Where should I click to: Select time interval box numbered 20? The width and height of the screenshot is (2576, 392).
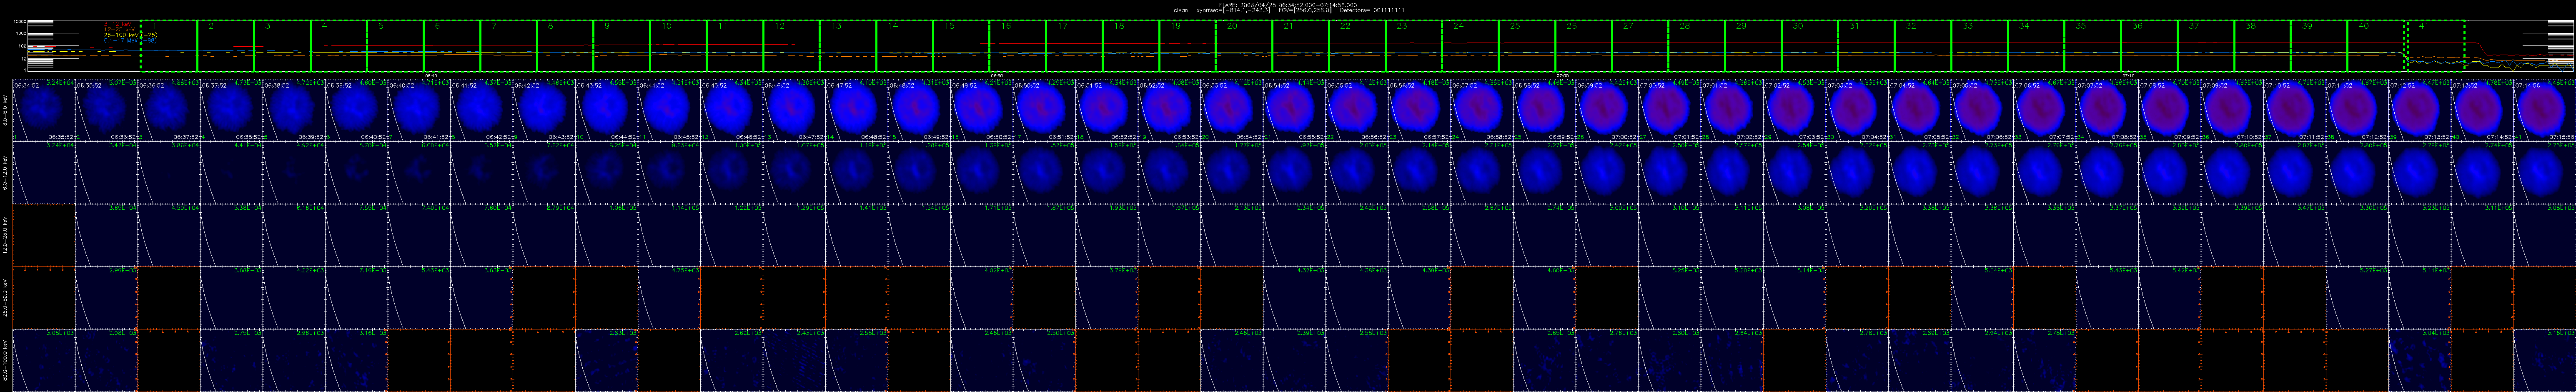click(1243, 45)
